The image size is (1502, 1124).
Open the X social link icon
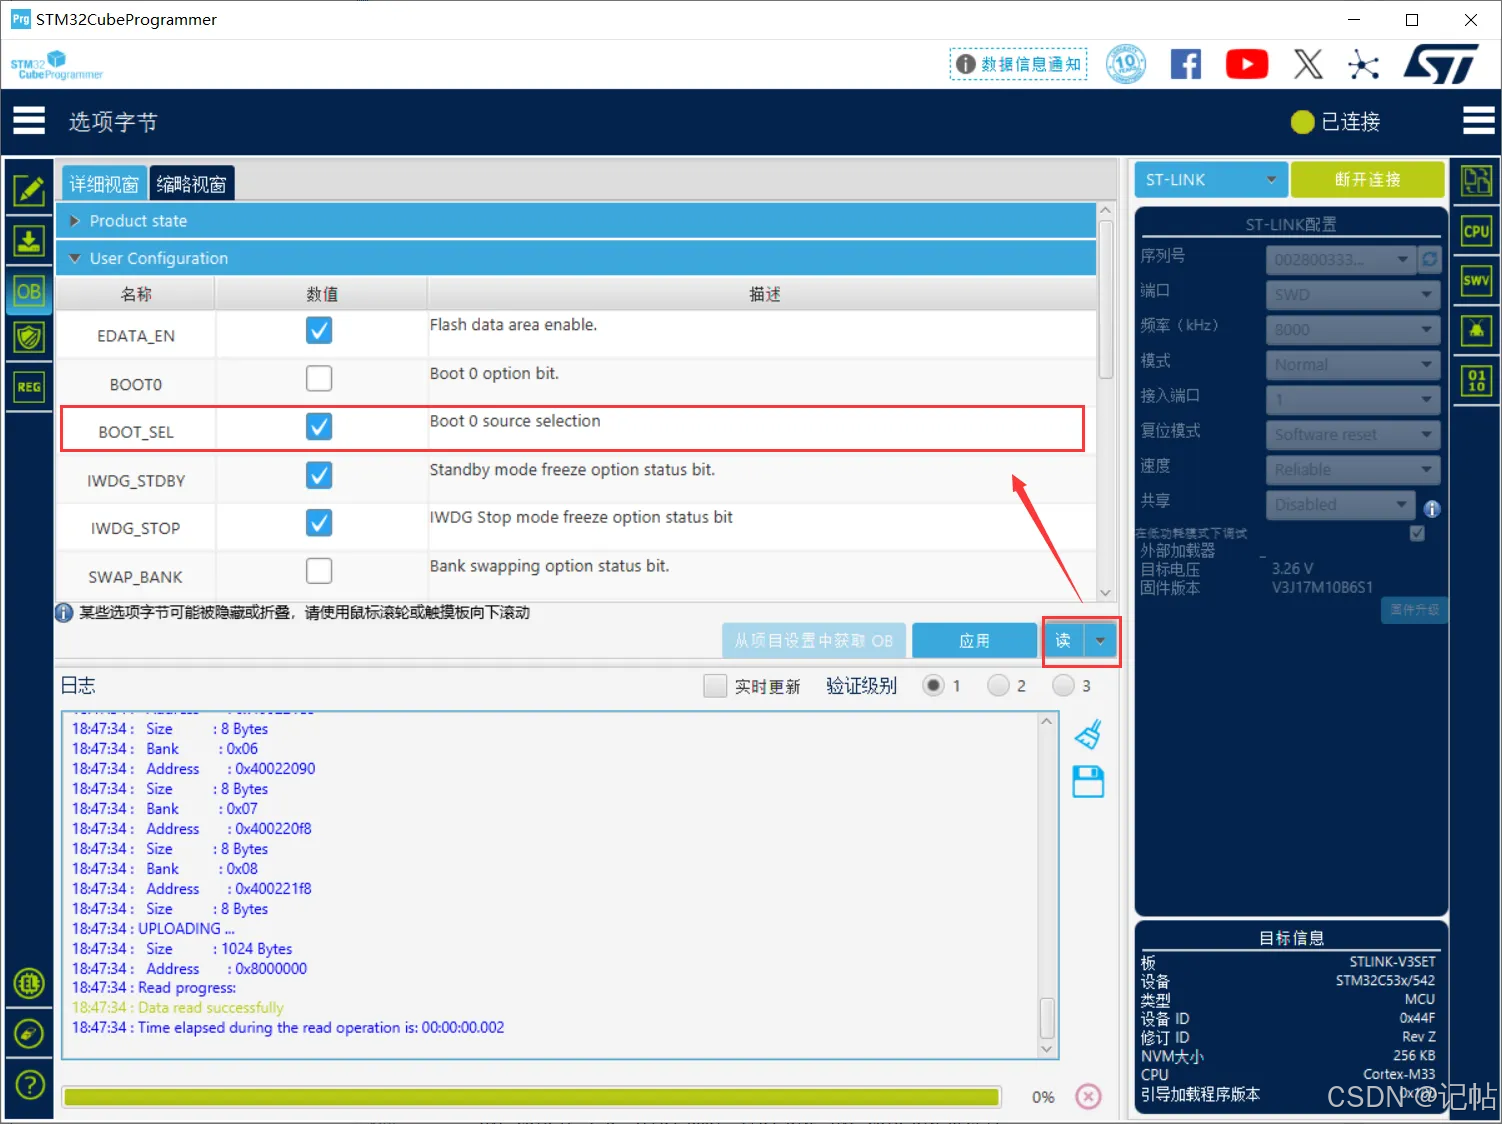[1308, 65]
